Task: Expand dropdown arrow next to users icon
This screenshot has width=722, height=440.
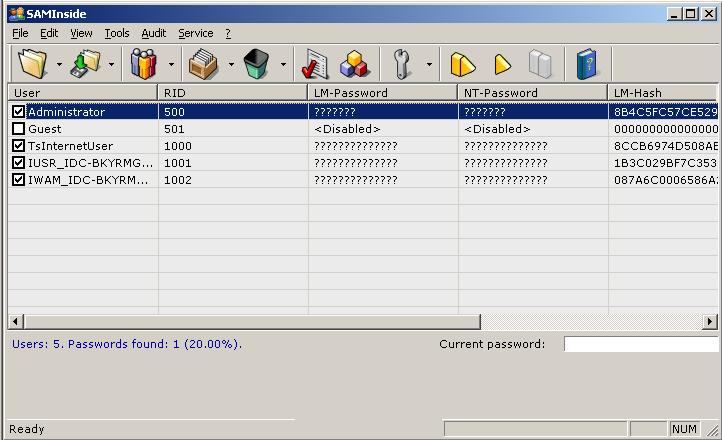Action: coord(171,64)
